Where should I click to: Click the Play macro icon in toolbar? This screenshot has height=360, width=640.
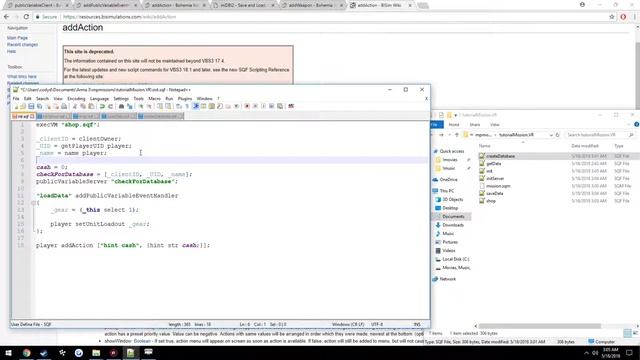(263, 106)
